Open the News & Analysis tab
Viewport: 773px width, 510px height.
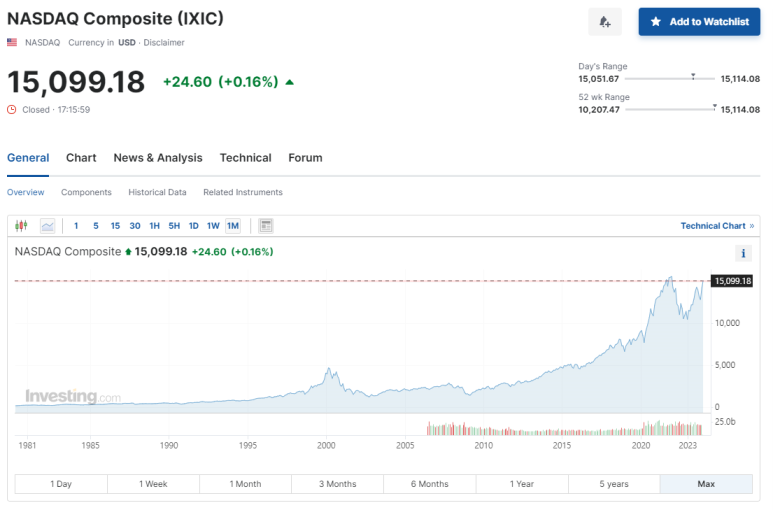pos(158,158)
